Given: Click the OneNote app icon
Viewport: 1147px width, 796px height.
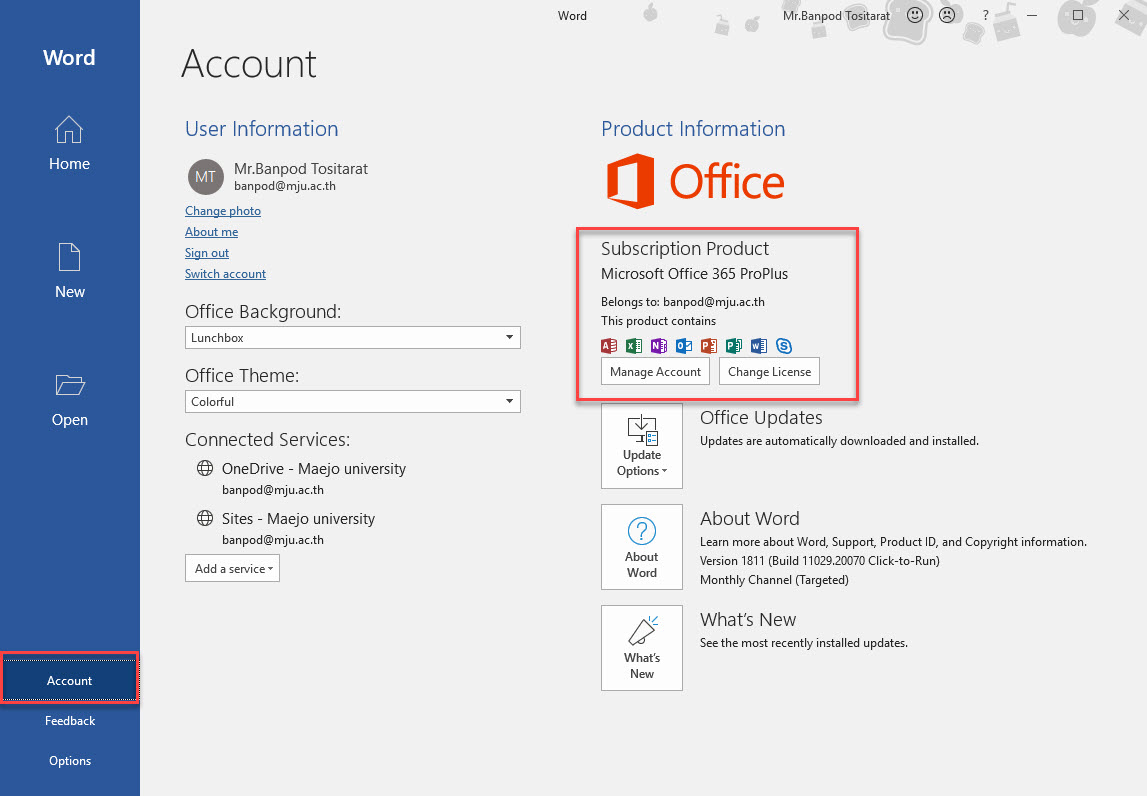Looking at the screenshot, I should point(658,346).
